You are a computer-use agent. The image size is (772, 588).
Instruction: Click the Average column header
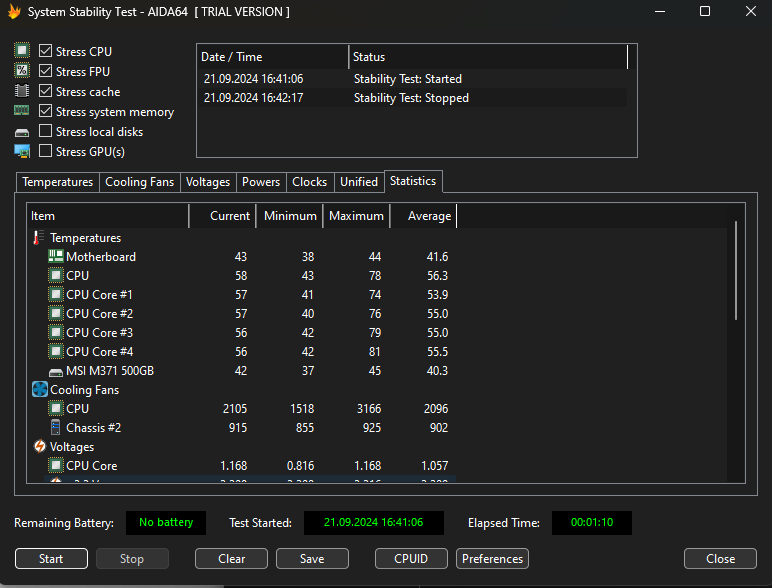pyautogui.click(x=423, y=216)
